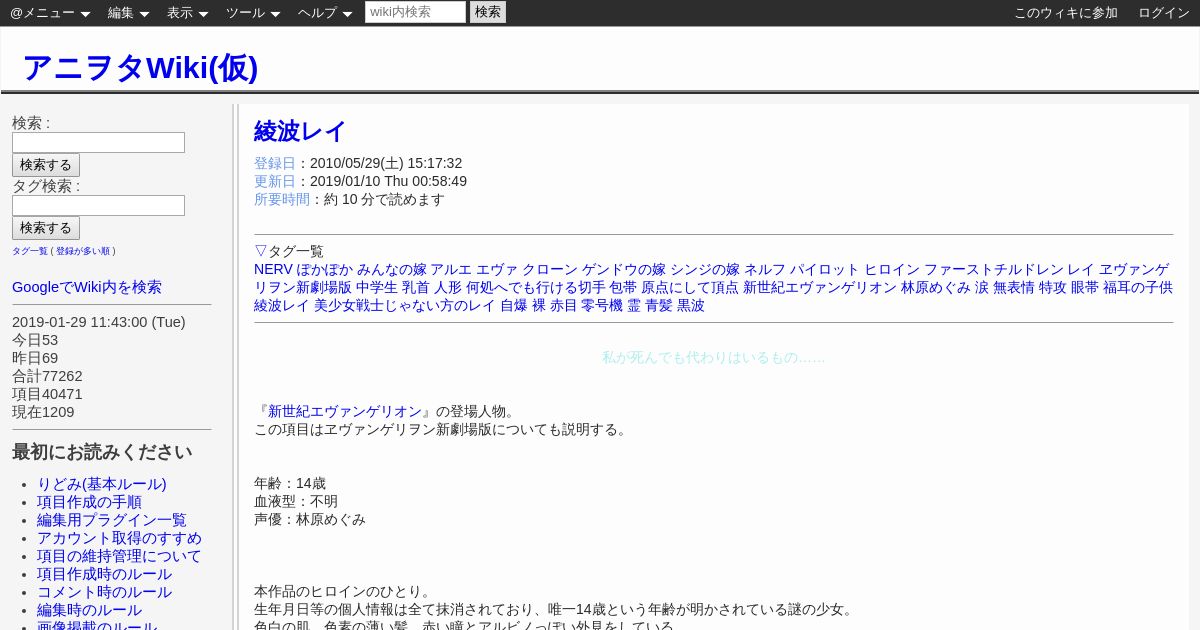Open the 原点にして頂点 tag
Screen dimensions: 1200x630
click(690, 287)
